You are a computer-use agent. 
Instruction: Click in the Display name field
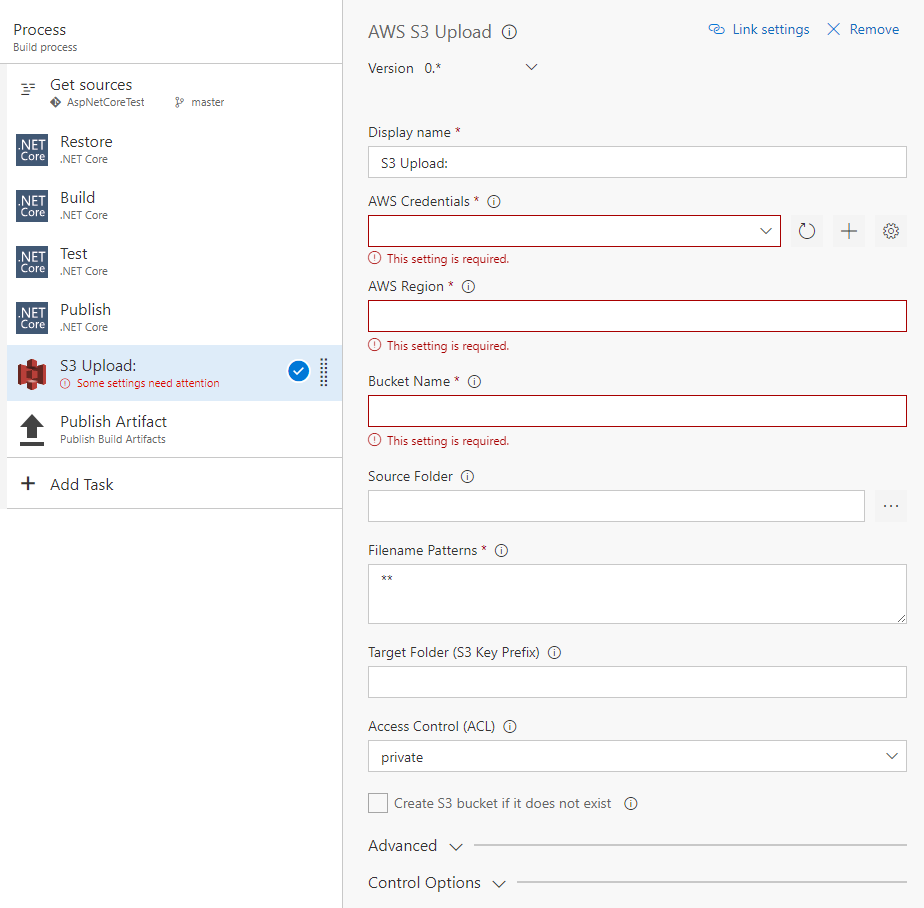(637, 162)
